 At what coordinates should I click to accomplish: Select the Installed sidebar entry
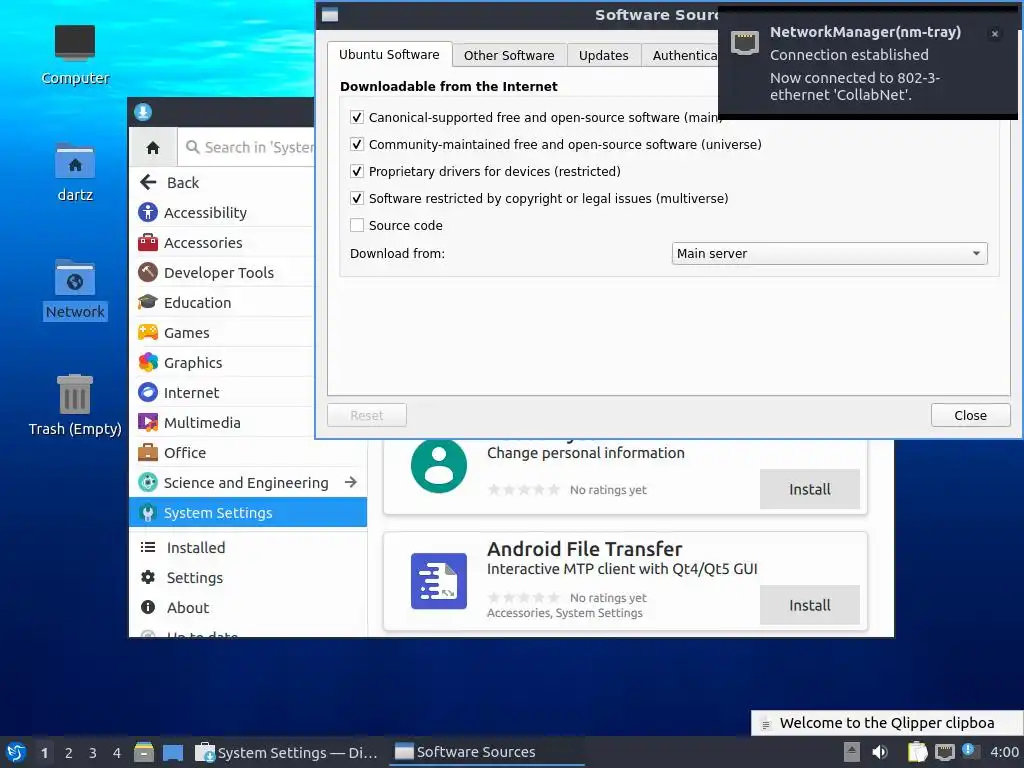pos(248,547)
